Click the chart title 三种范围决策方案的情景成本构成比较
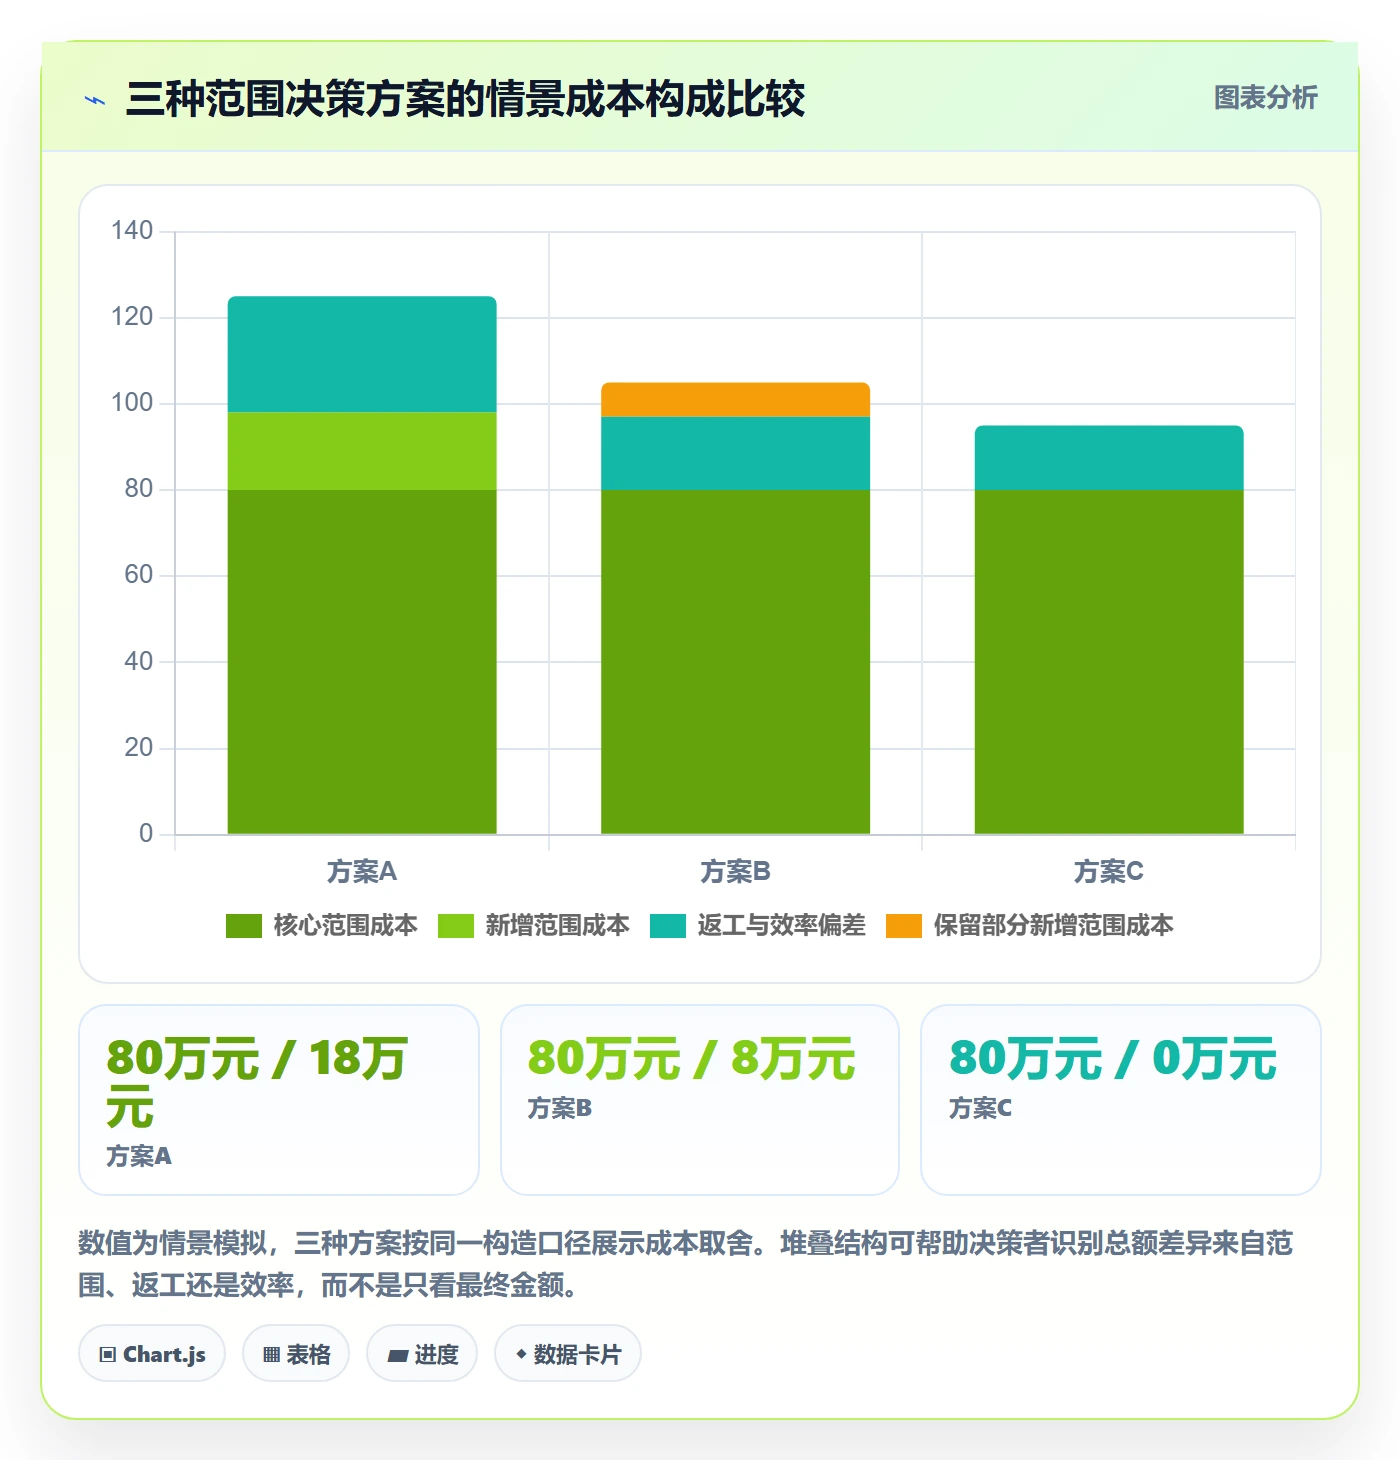 click(465, 99)
